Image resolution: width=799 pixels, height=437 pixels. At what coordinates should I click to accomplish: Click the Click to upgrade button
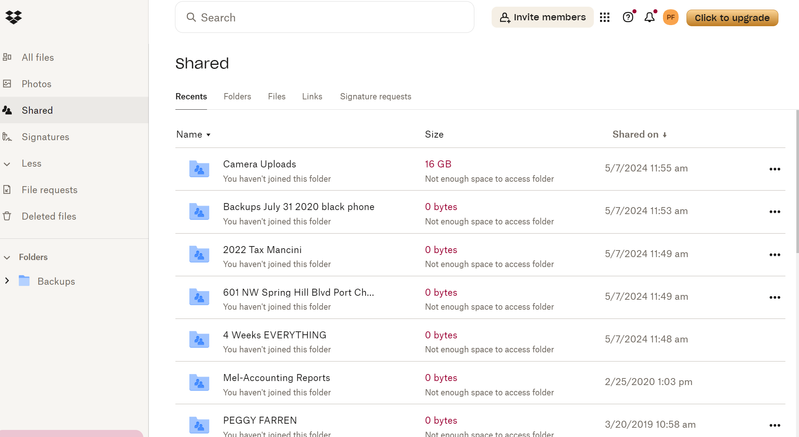click(732, 18)
